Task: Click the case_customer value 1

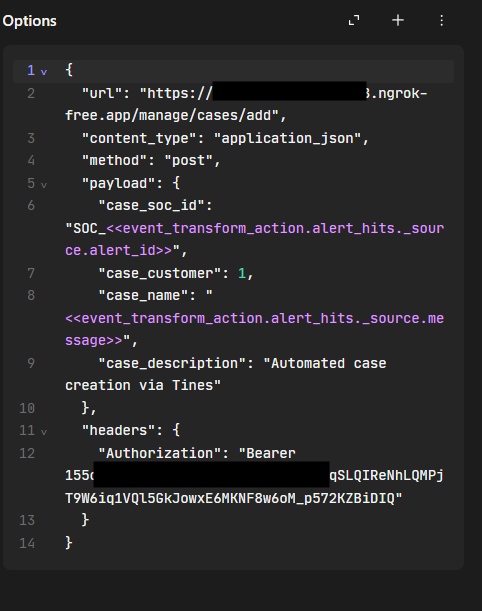Action: [x=242, y=273]
